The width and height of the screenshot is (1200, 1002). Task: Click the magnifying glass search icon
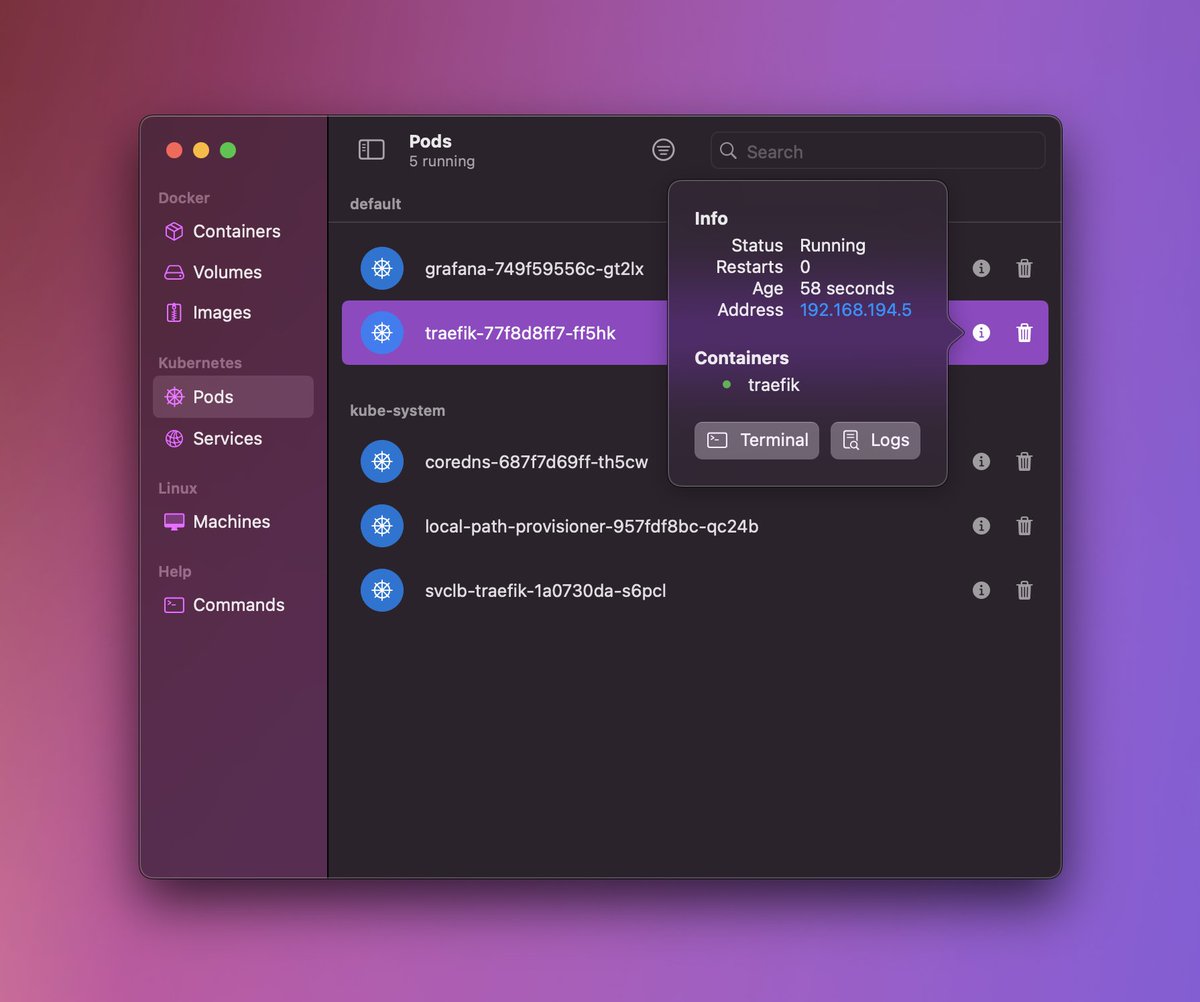point(728,151)
